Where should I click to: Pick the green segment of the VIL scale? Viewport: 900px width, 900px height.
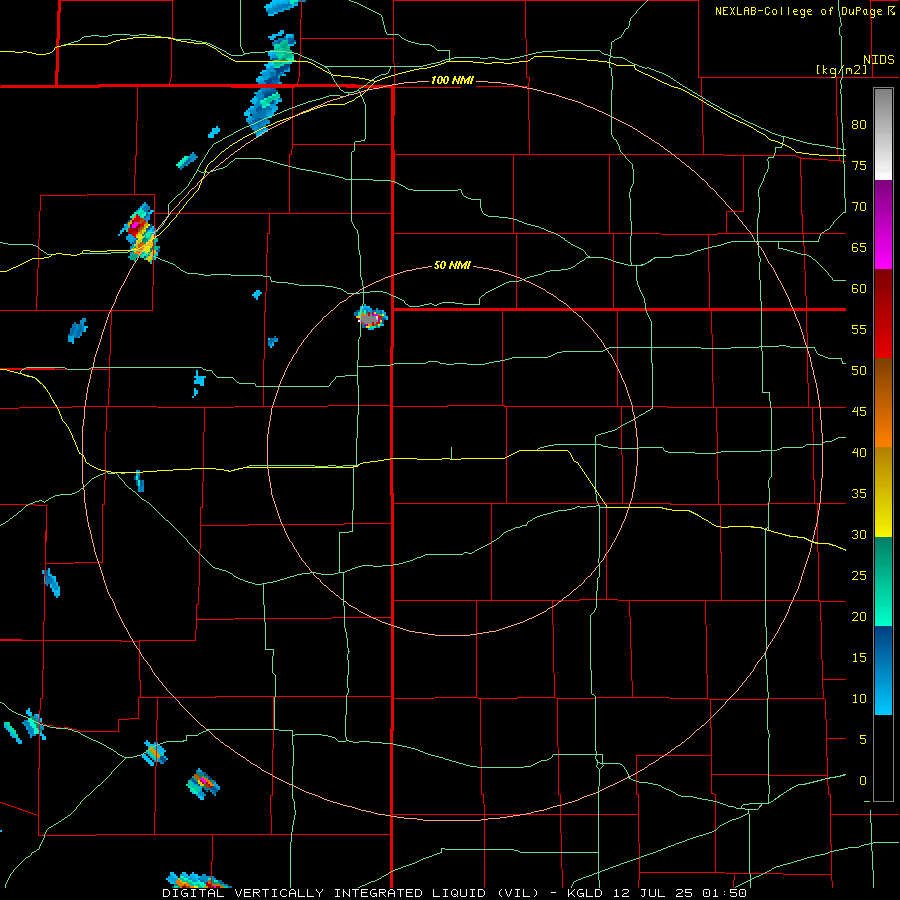point(883,581)
